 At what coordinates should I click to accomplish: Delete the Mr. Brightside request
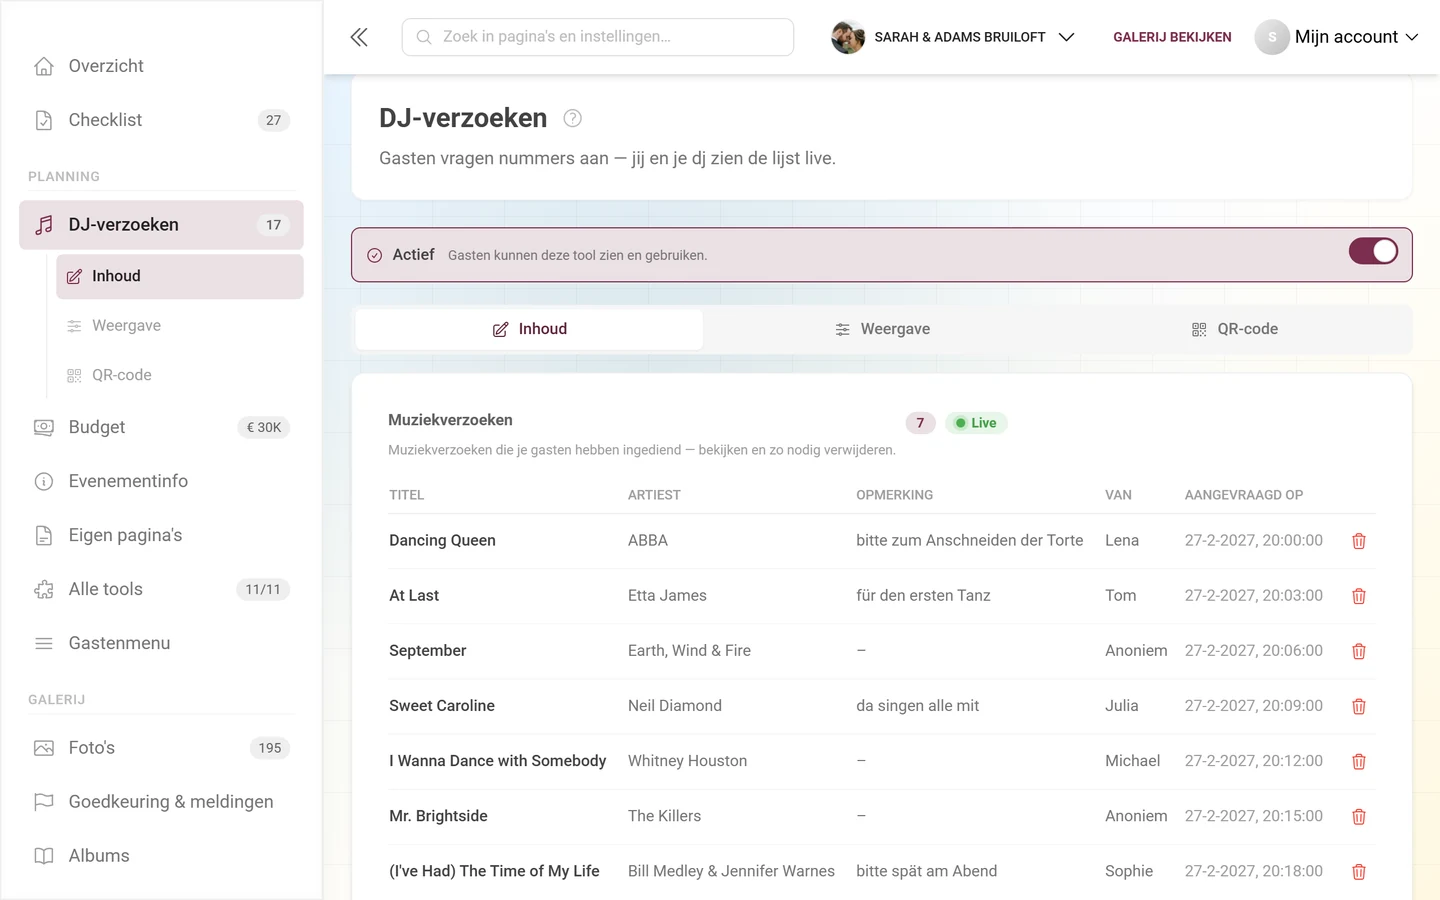pos(1359,816)
